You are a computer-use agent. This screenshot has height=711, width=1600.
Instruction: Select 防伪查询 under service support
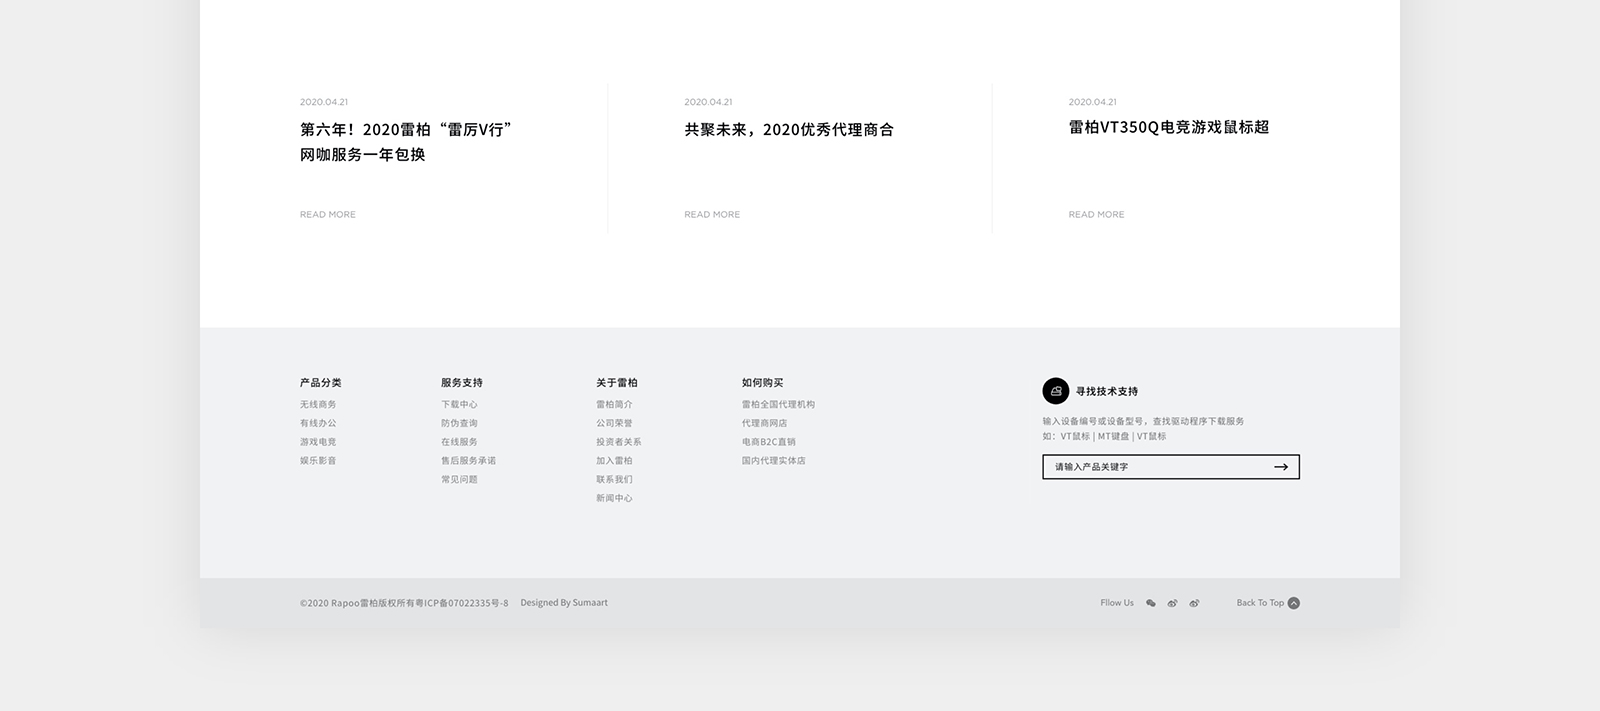coord(459,424)
